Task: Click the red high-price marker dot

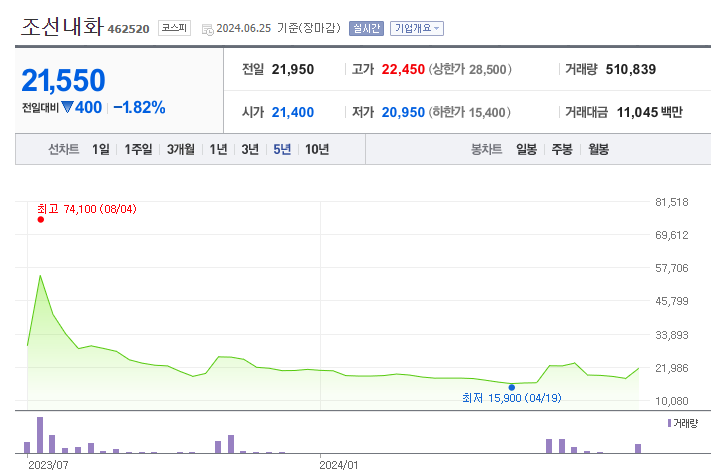Action: [x=41, y=220]
